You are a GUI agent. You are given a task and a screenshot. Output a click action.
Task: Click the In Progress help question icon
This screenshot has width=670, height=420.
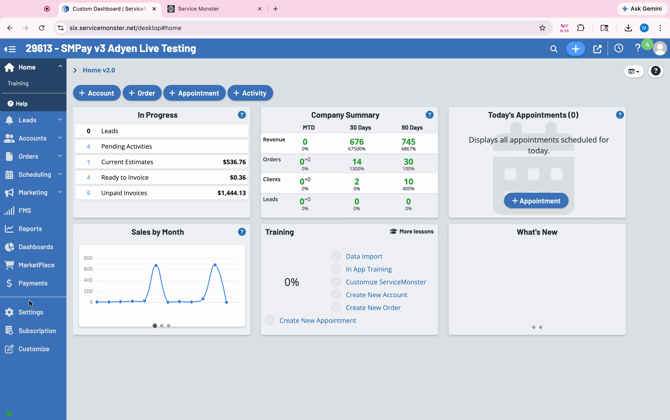[x=242, y=115]
